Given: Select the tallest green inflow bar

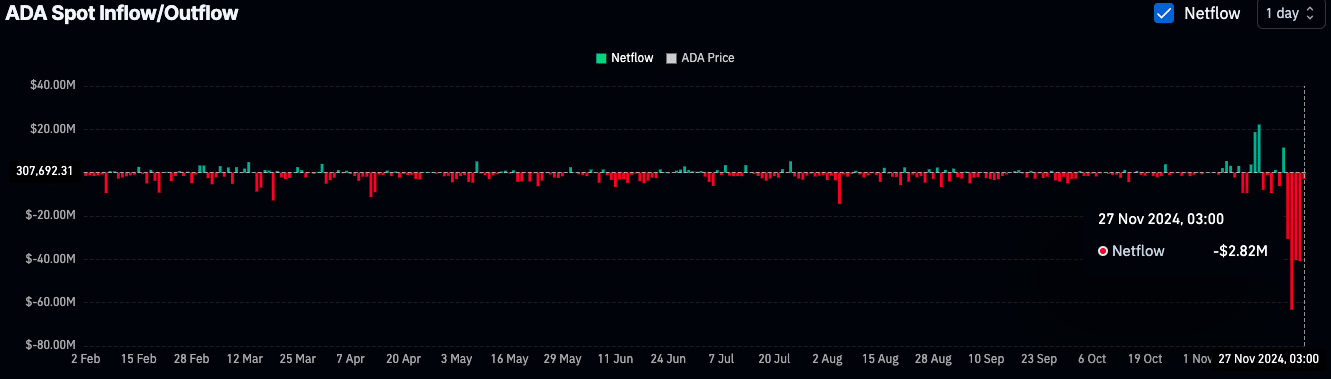Looking at the screenshot, I should pyautogui.click(x=1259, y=148).
